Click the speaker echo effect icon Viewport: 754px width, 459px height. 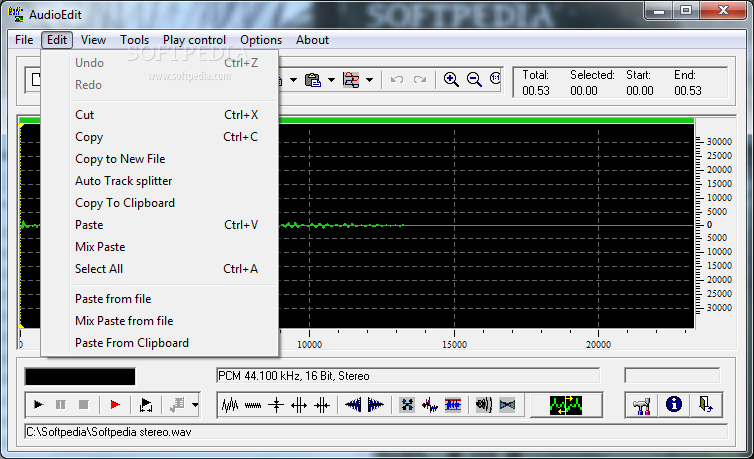[484, 405]
